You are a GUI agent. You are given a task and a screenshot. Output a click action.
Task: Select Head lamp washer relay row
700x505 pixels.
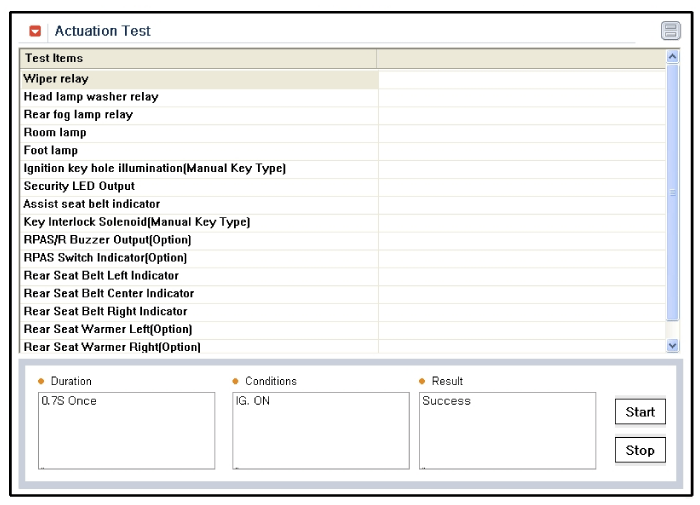tap(91, 97)
